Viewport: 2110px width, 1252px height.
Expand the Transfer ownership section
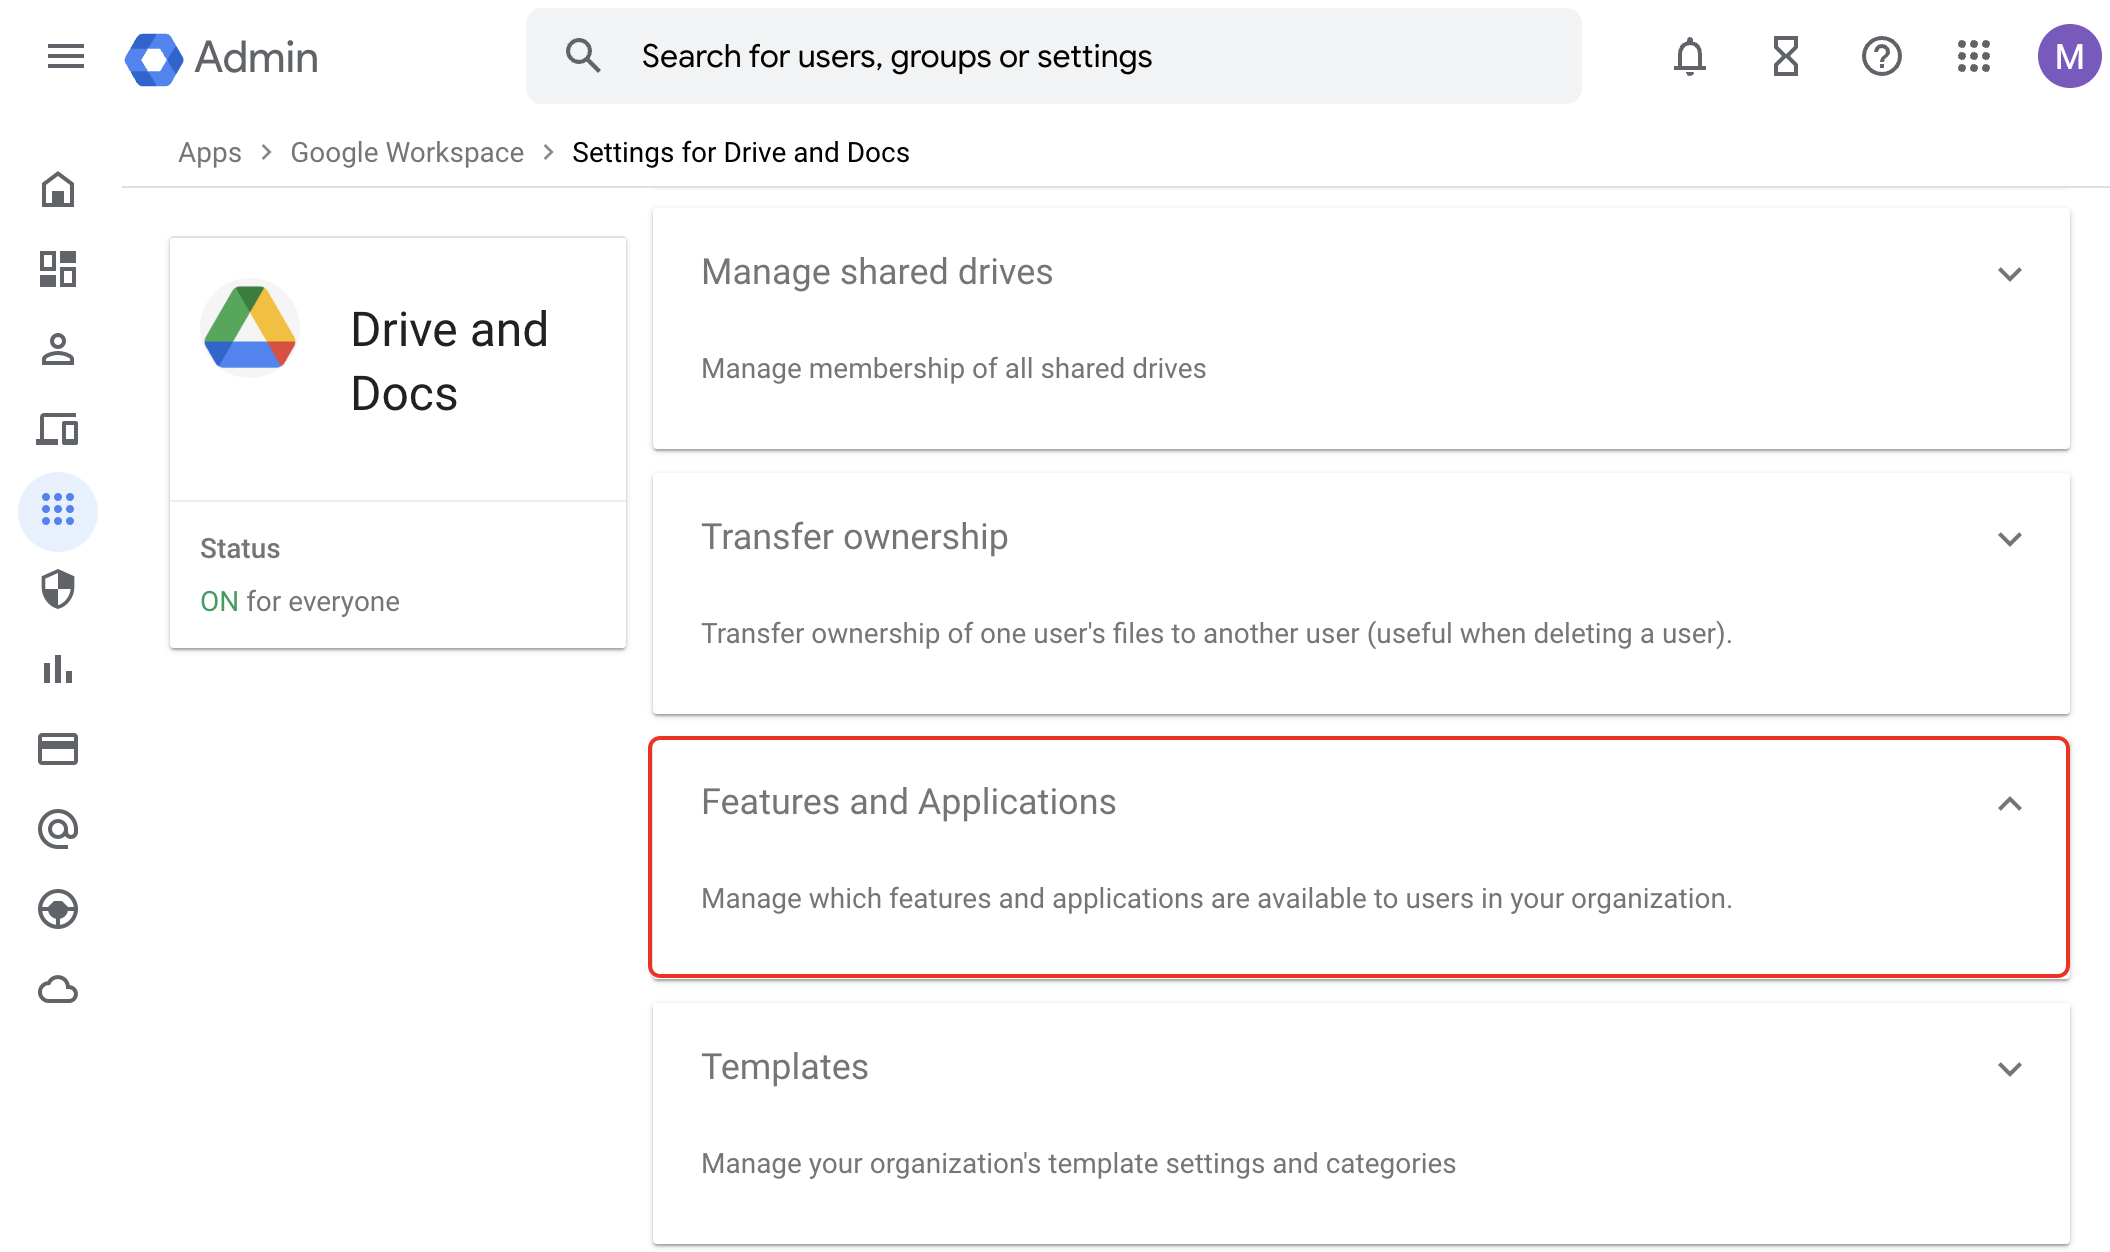pyautogui.click(x=2009, y=539)
